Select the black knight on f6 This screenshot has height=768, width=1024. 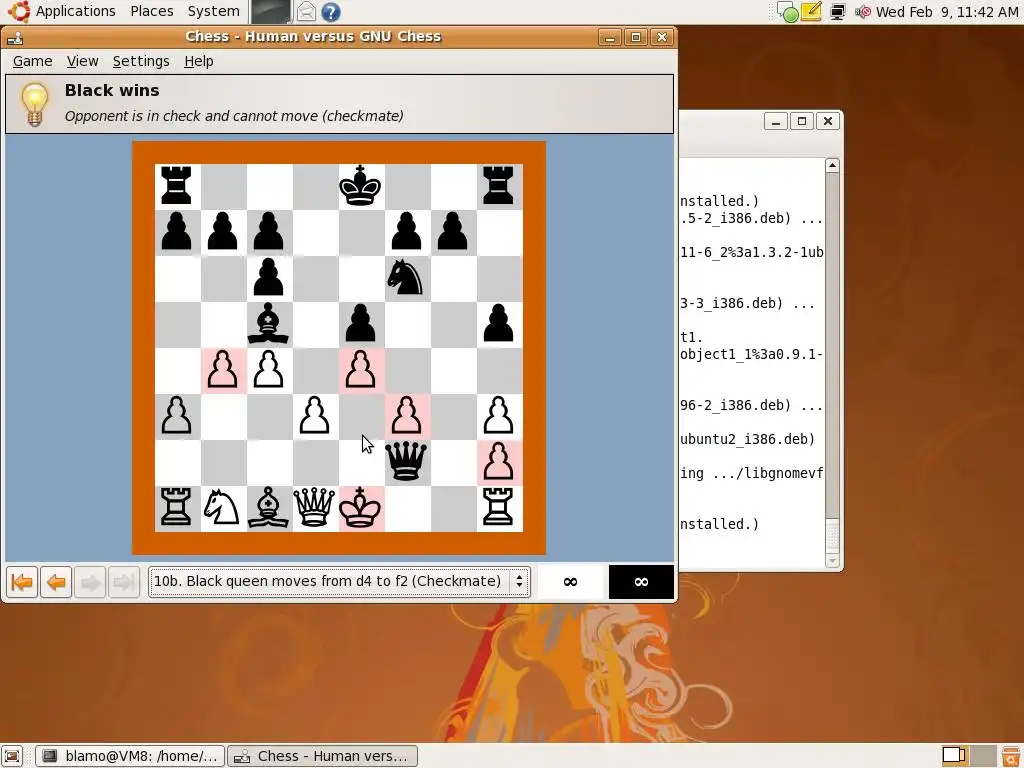click(x=406, y=278)
